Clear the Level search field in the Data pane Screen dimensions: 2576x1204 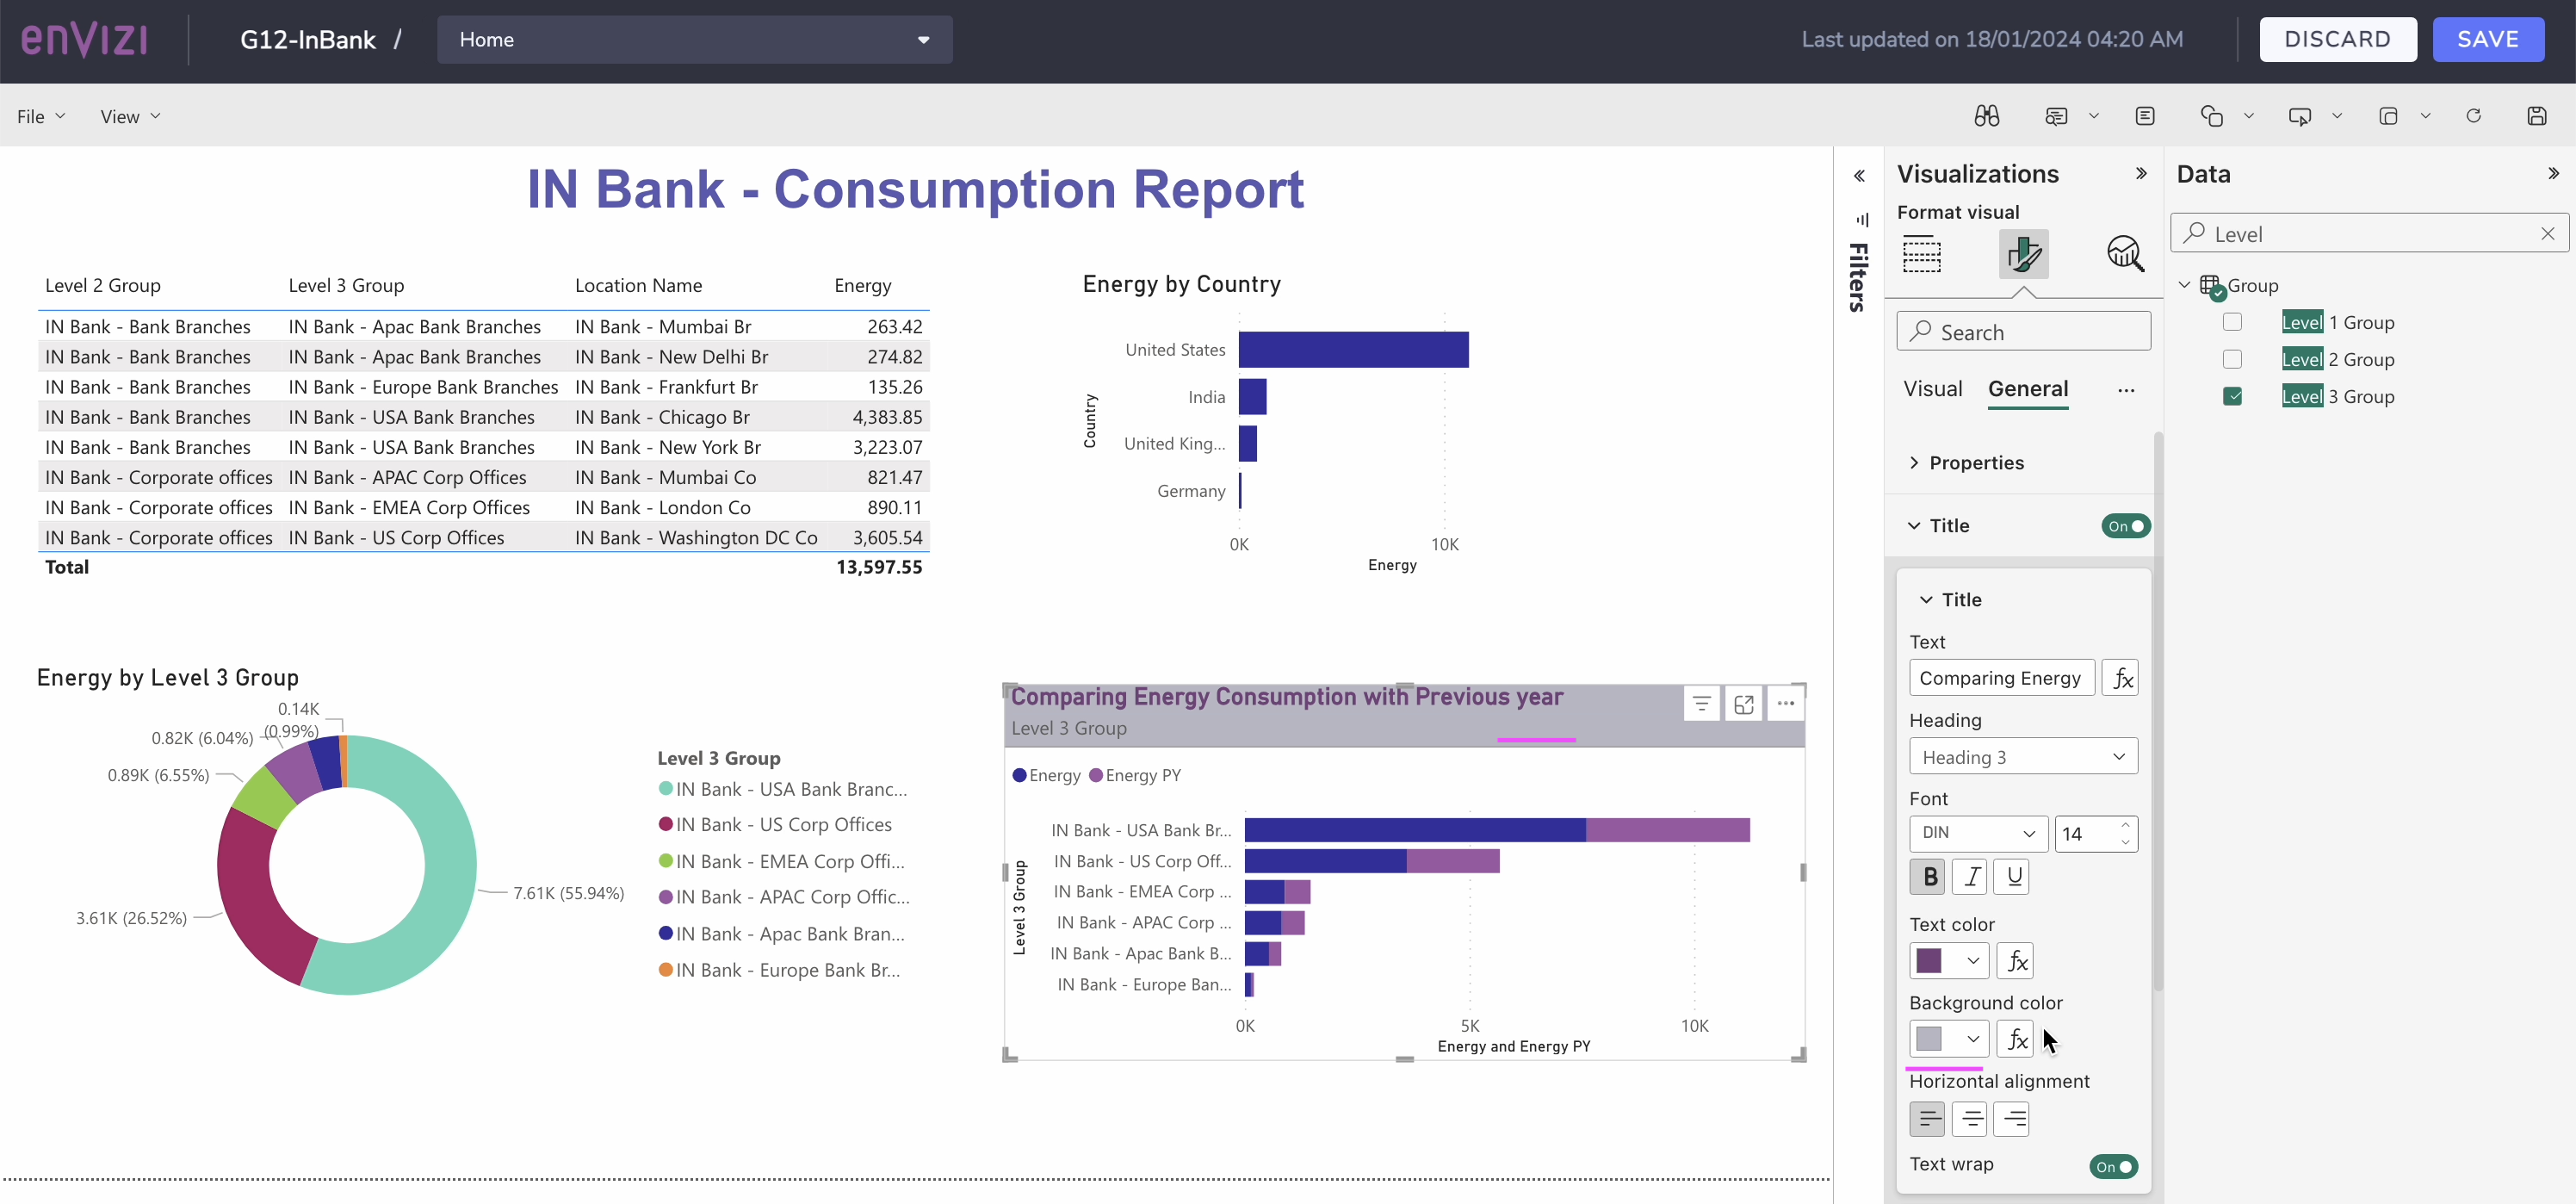[x=2547, y=233]
